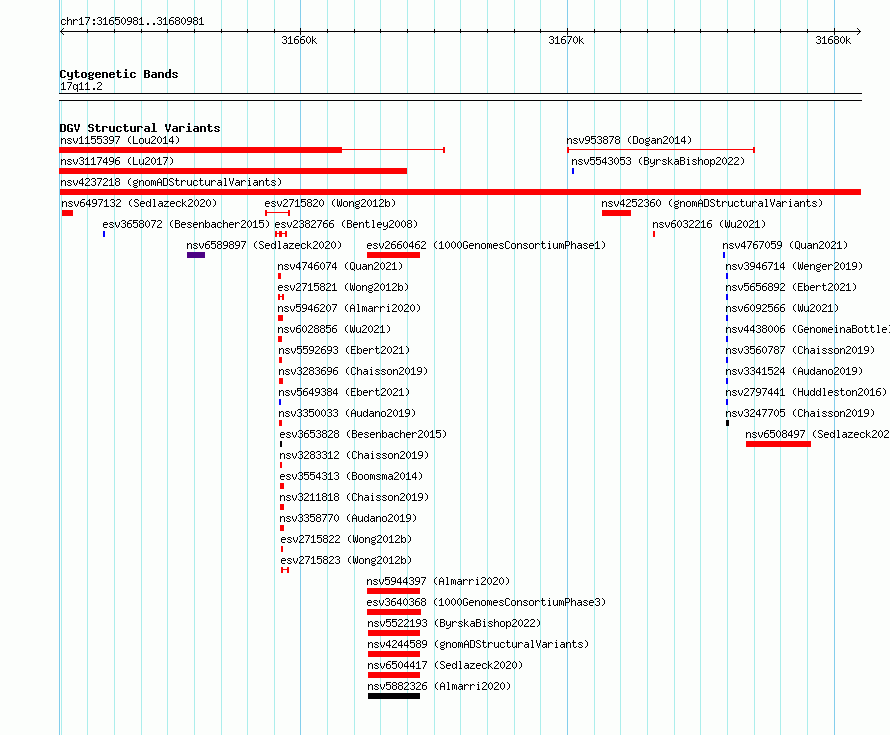The image size is (890, 735).
Task: Open nsv3560787 (Chaisson2019) variant
Action: 800,350
